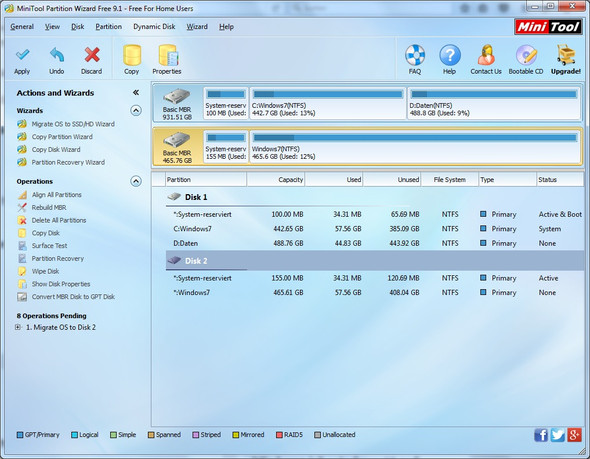Select the C:Windows7 442.7 GB partition bar

328,103
